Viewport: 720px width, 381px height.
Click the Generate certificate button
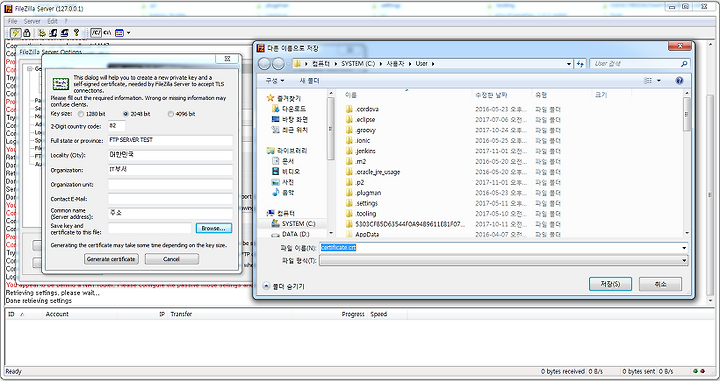(111, 259)
